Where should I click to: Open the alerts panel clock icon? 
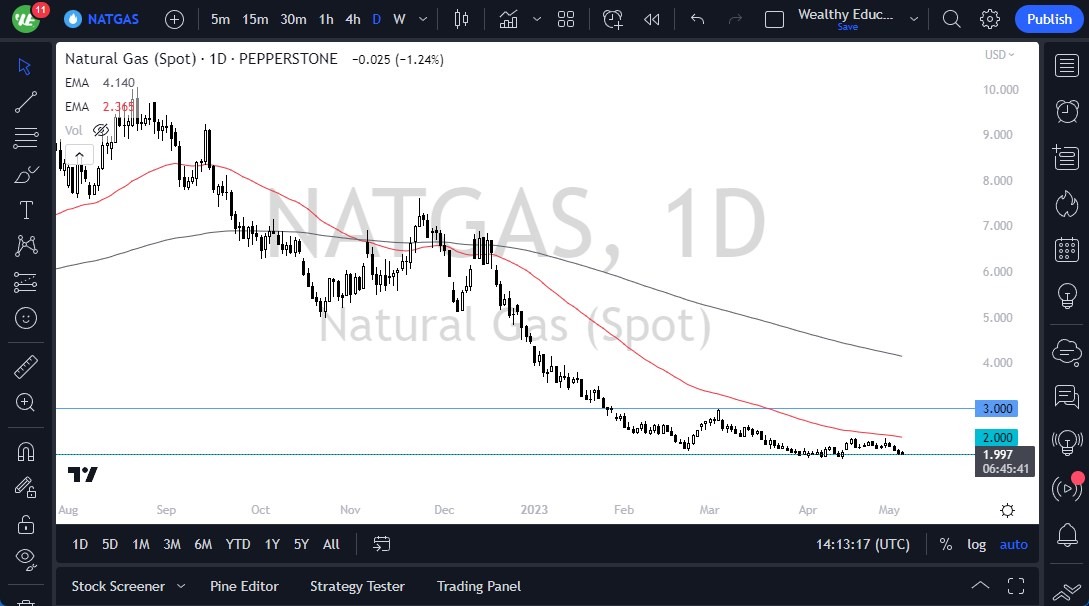coord(1067,111)
